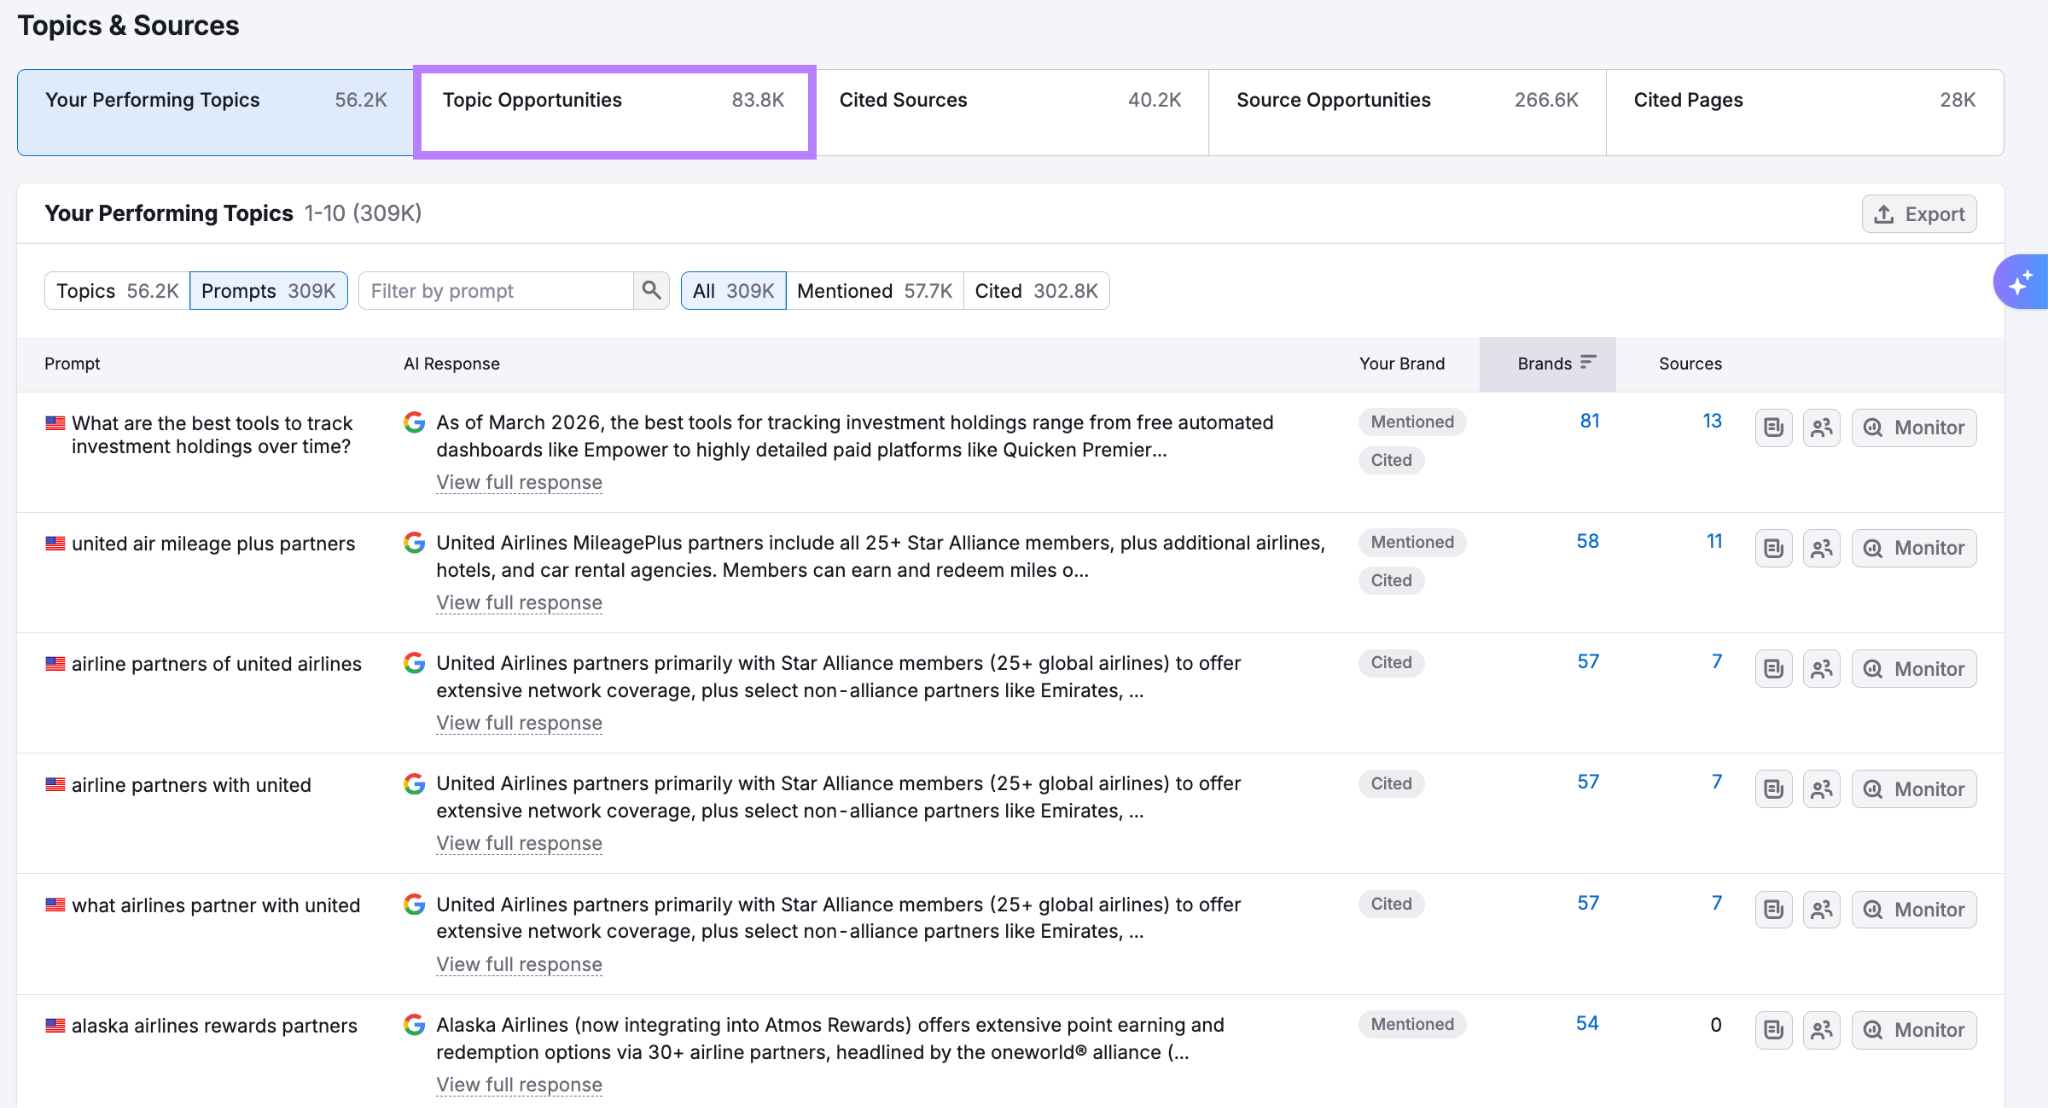Open document icon for airline partners of united airlines
Image resolution: width=2048 pixels, height=1108 pixels.
tap(1774, 669)
